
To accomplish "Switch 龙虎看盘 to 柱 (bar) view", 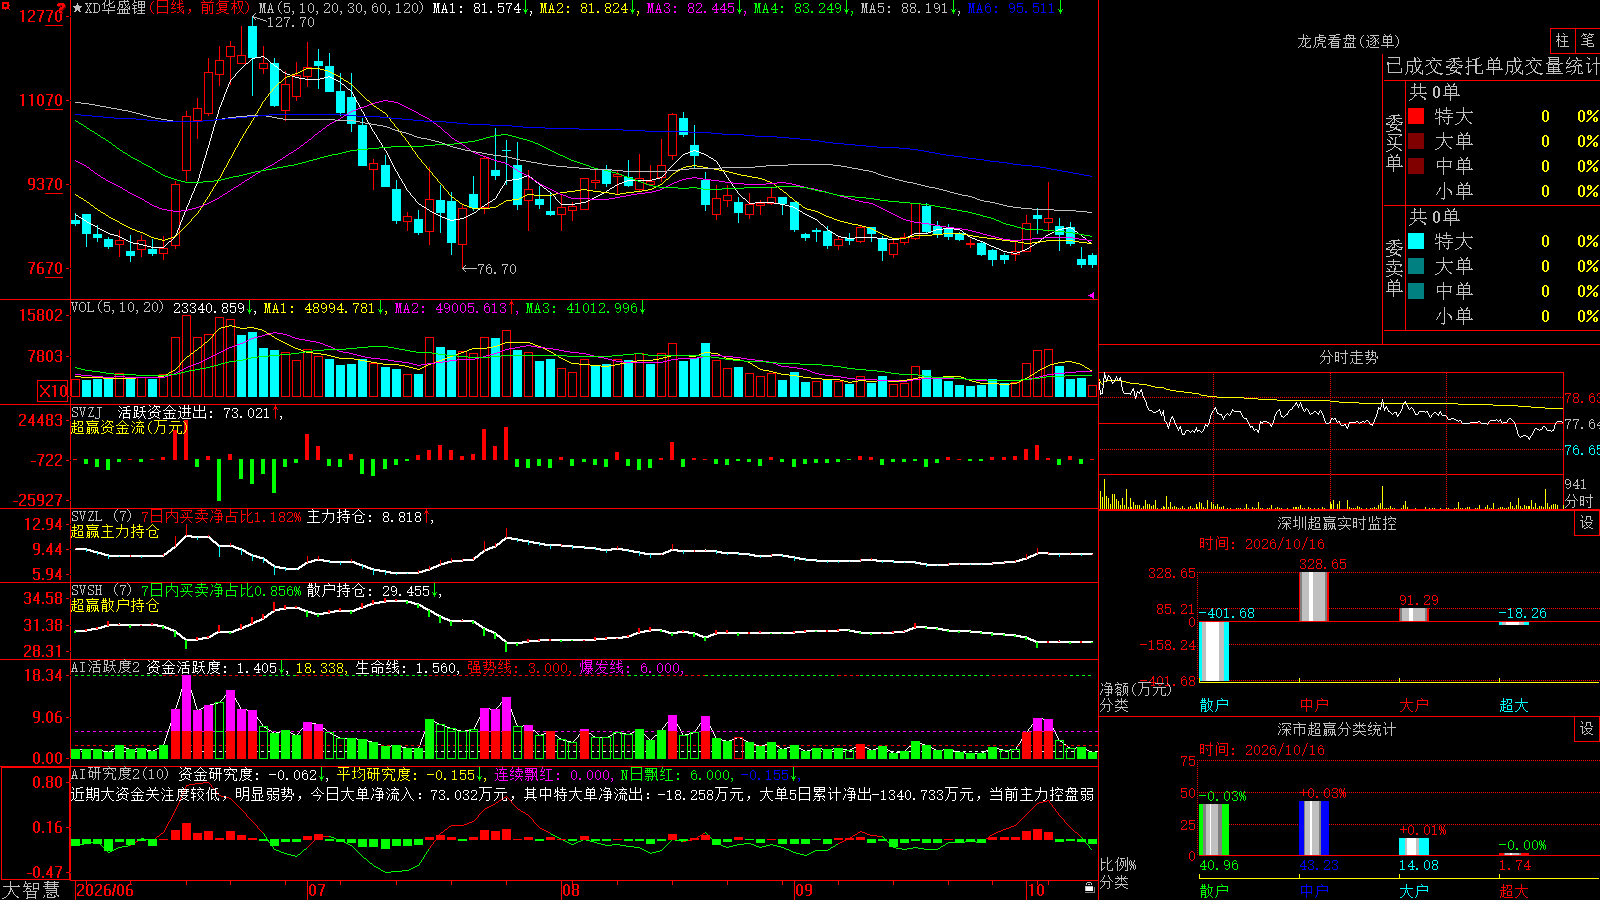I will pos(1562,41).
